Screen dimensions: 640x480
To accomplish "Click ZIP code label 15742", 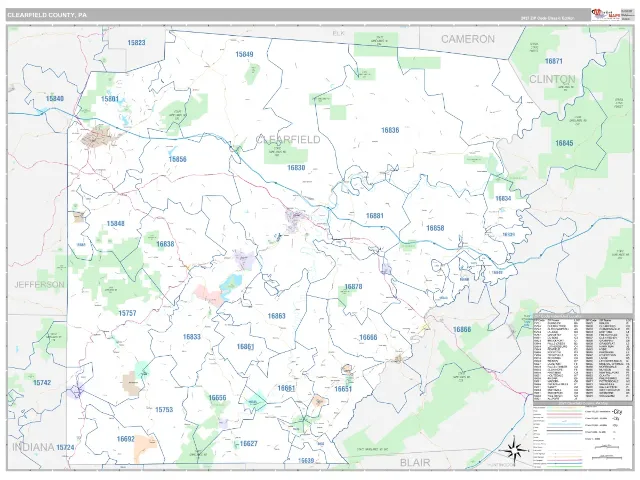I will [x=42, y=383].
